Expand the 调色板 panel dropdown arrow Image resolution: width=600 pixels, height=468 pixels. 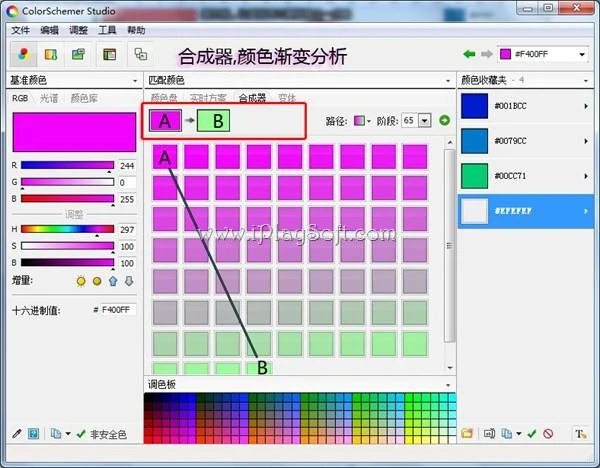tap(448, 385)
